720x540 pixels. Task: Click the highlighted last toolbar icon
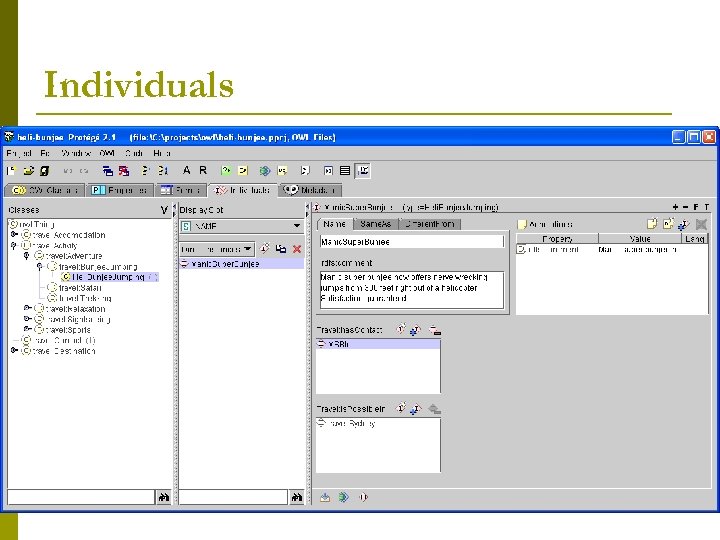pyautogui.click(x=363, y=171)
